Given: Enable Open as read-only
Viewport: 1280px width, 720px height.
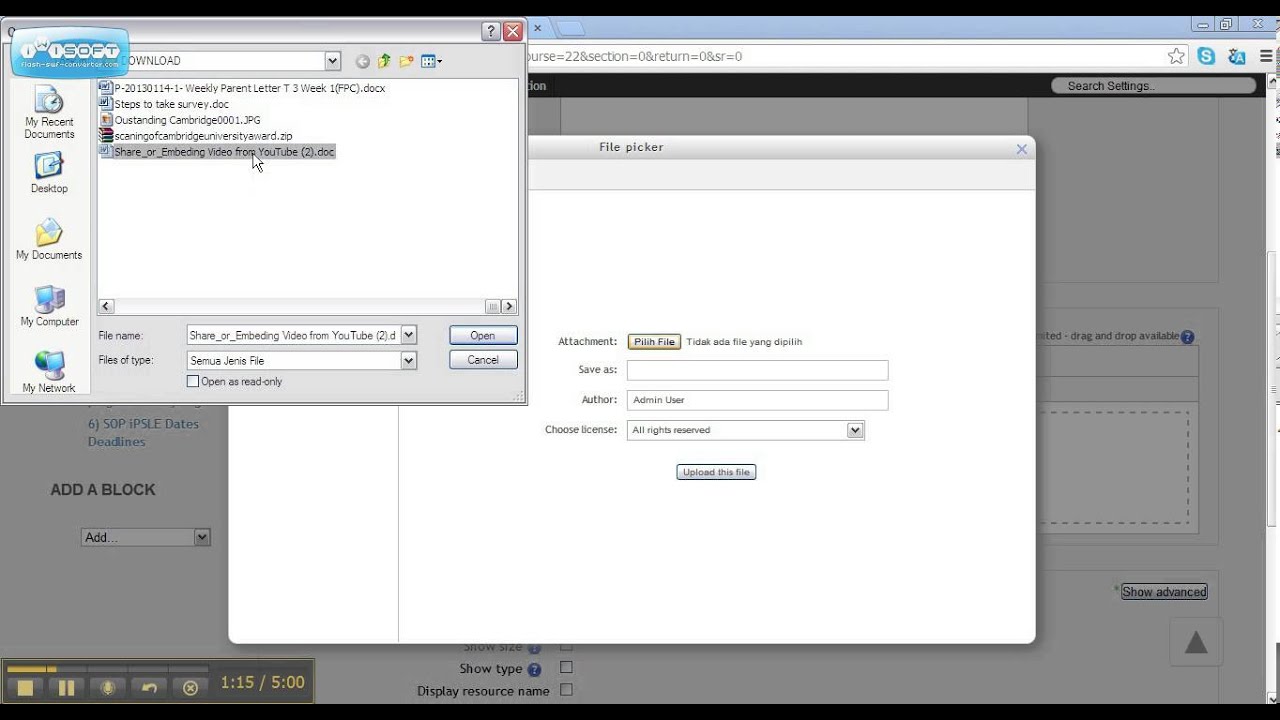Looking at the screenshot, I should 193,382.
